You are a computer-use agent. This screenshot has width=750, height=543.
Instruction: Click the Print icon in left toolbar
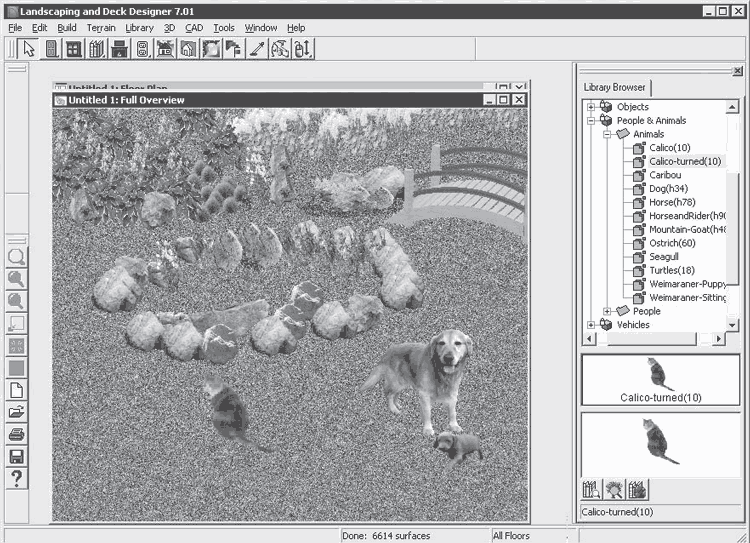point(16,434)
